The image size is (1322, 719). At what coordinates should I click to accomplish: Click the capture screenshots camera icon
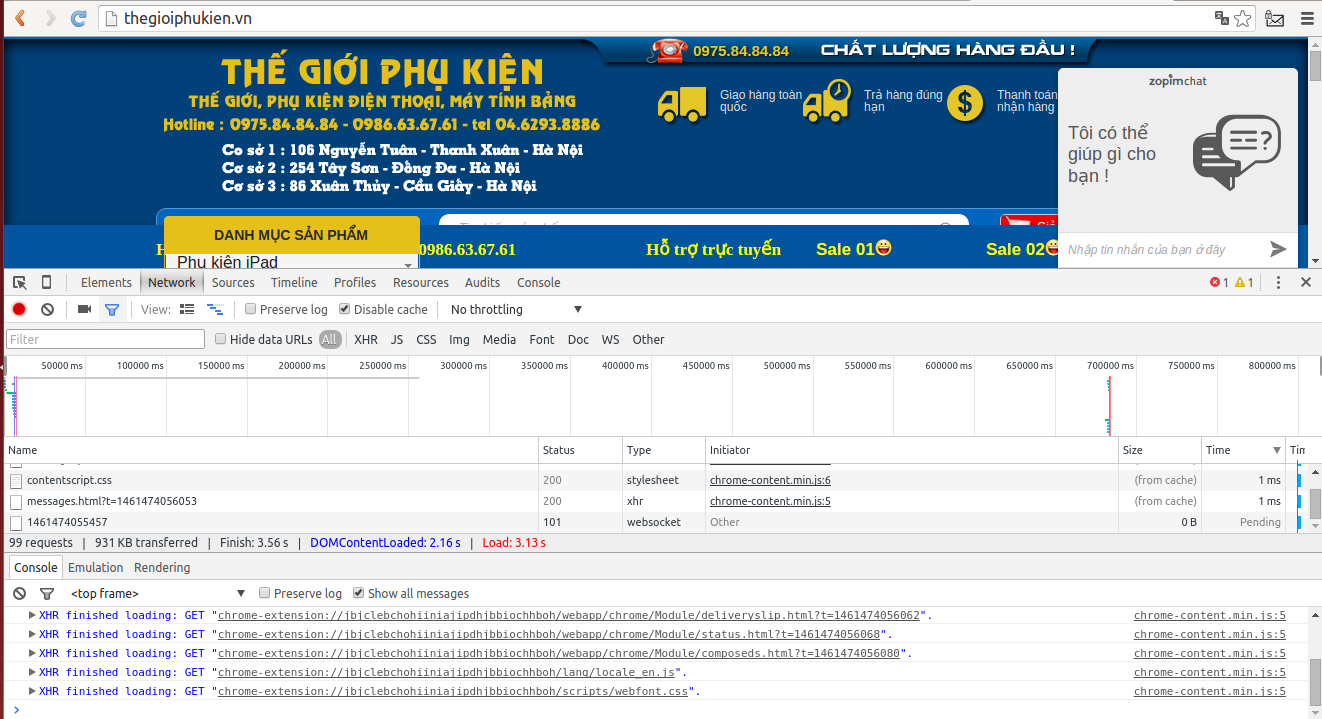click(x=84, y=309)
